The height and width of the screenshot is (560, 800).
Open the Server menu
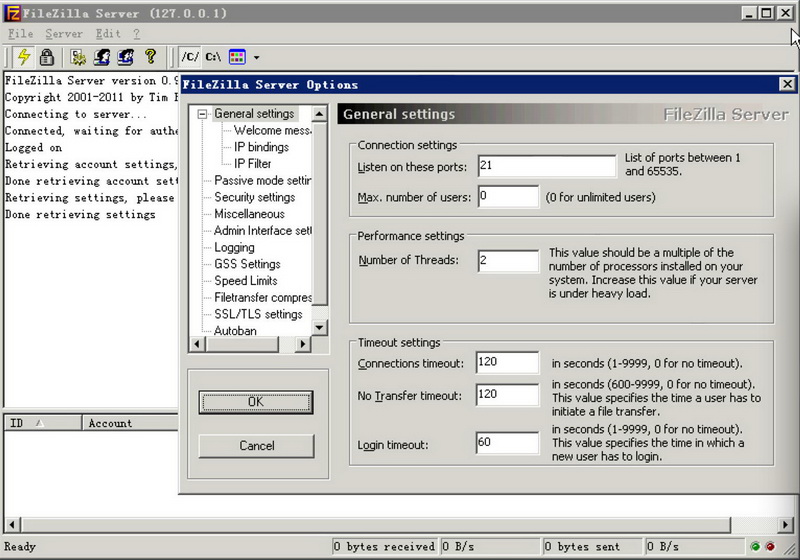point(64,34)
